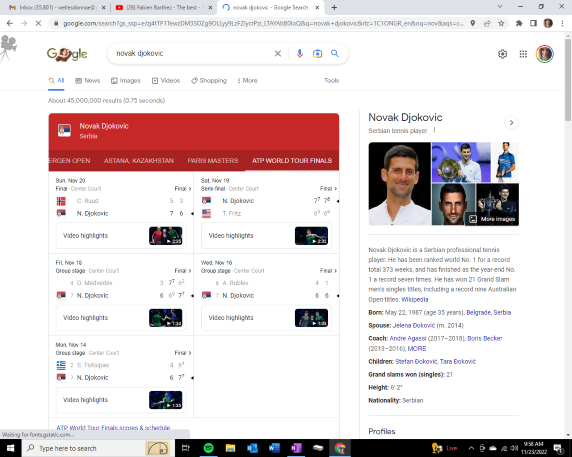Viewport: 572px width, 457px height.
Task: Click the MORE coaches link
Action: (x=417, y=349)
